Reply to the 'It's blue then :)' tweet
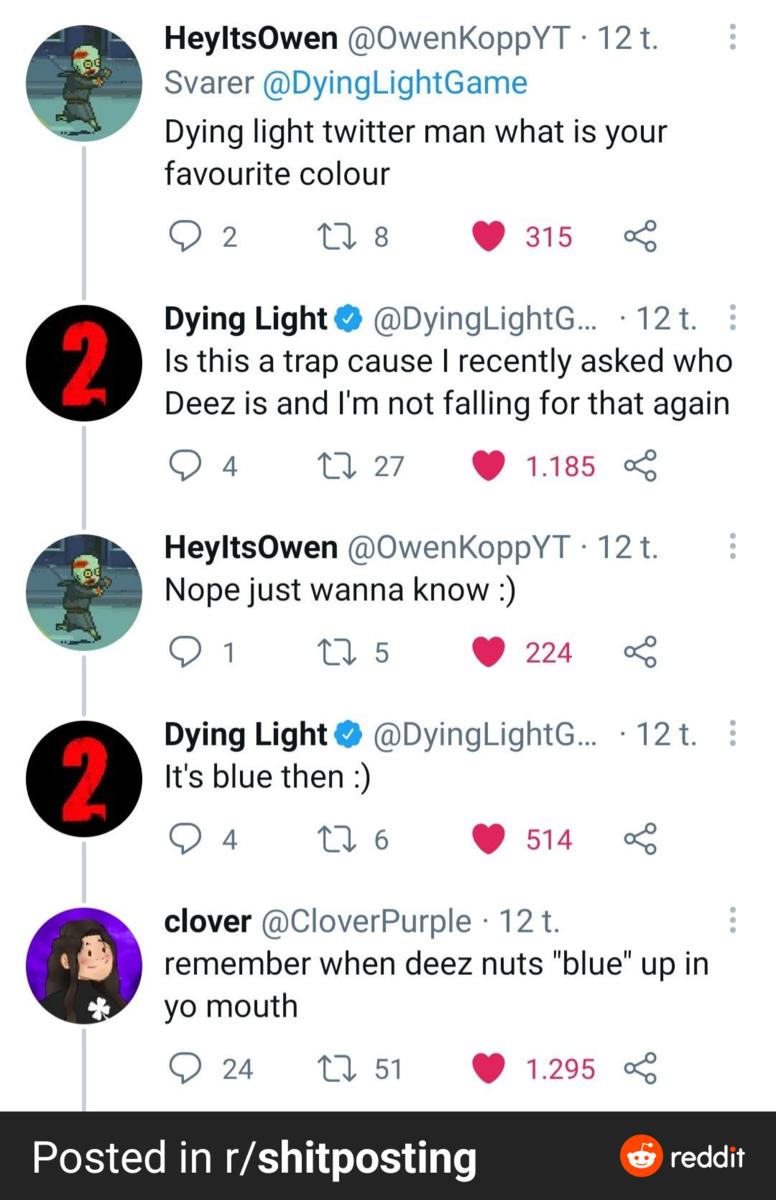 (x=184, y=839)
